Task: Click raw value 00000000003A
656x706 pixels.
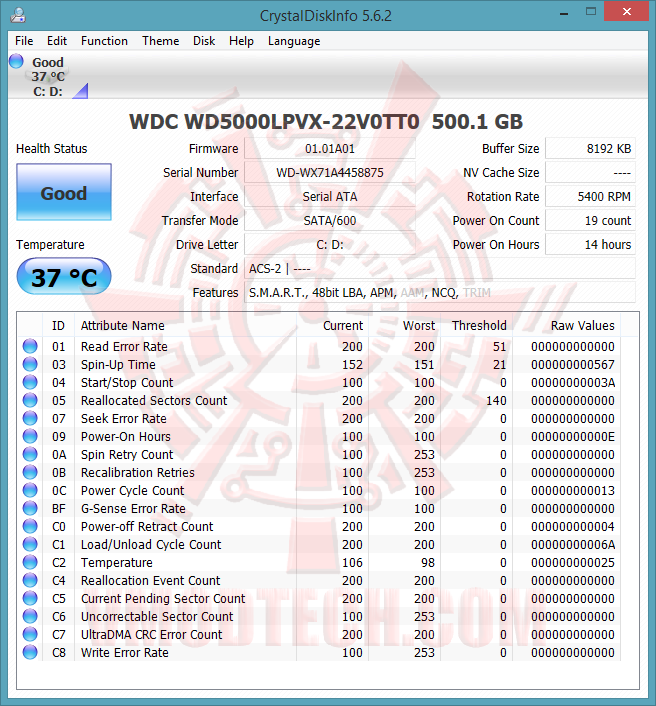Action: coord(572,382)
